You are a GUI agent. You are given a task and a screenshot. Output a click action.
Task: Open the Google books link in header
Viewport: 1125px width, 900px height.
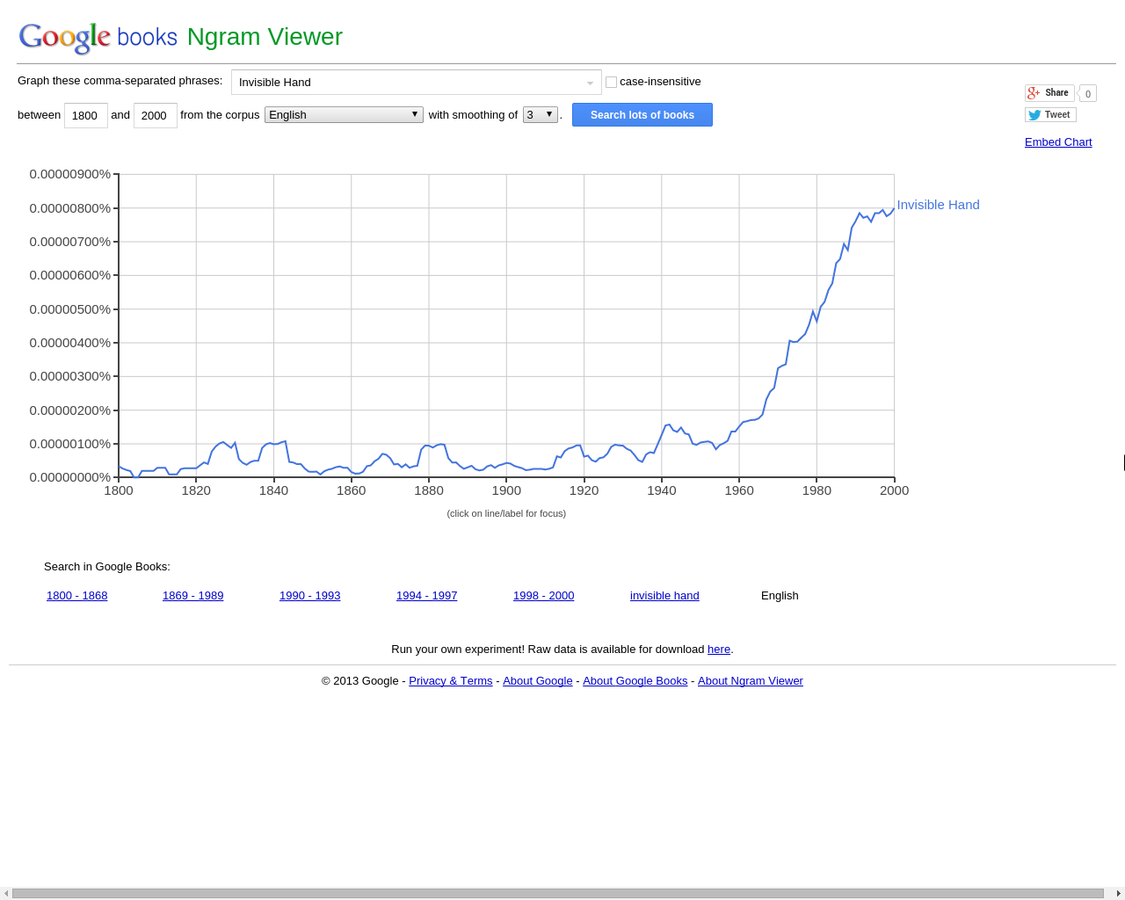click(x=146, y=37)
